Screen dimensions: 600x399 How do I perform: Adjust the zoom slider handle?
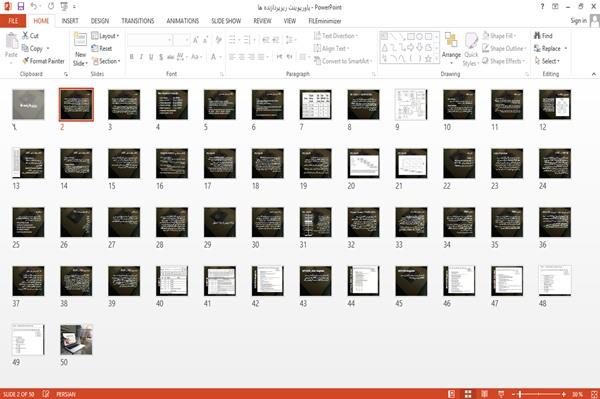520,394
